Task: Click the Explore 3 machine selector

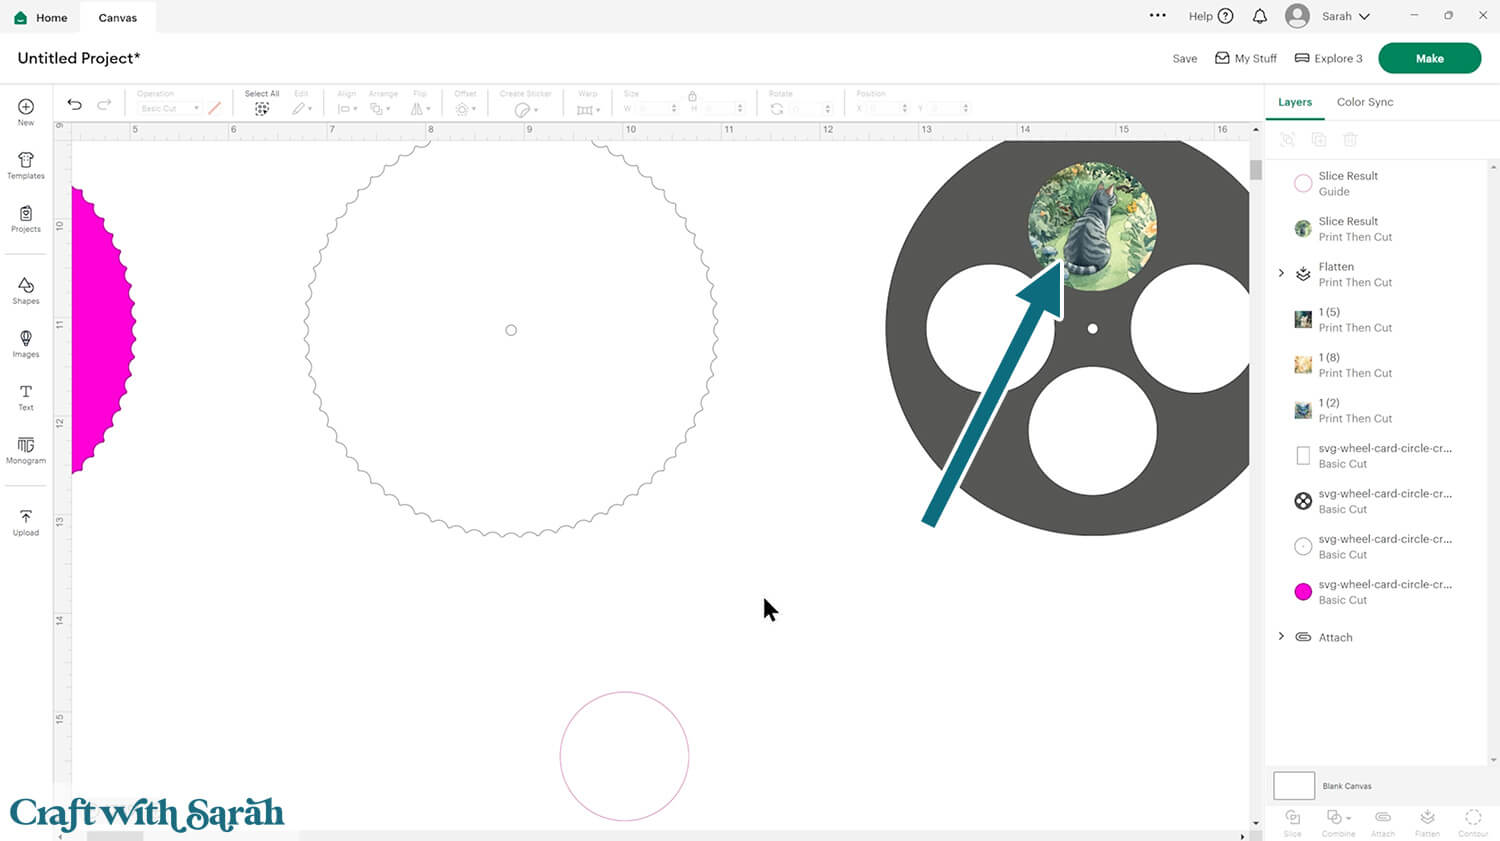Action: [1328, 58]
